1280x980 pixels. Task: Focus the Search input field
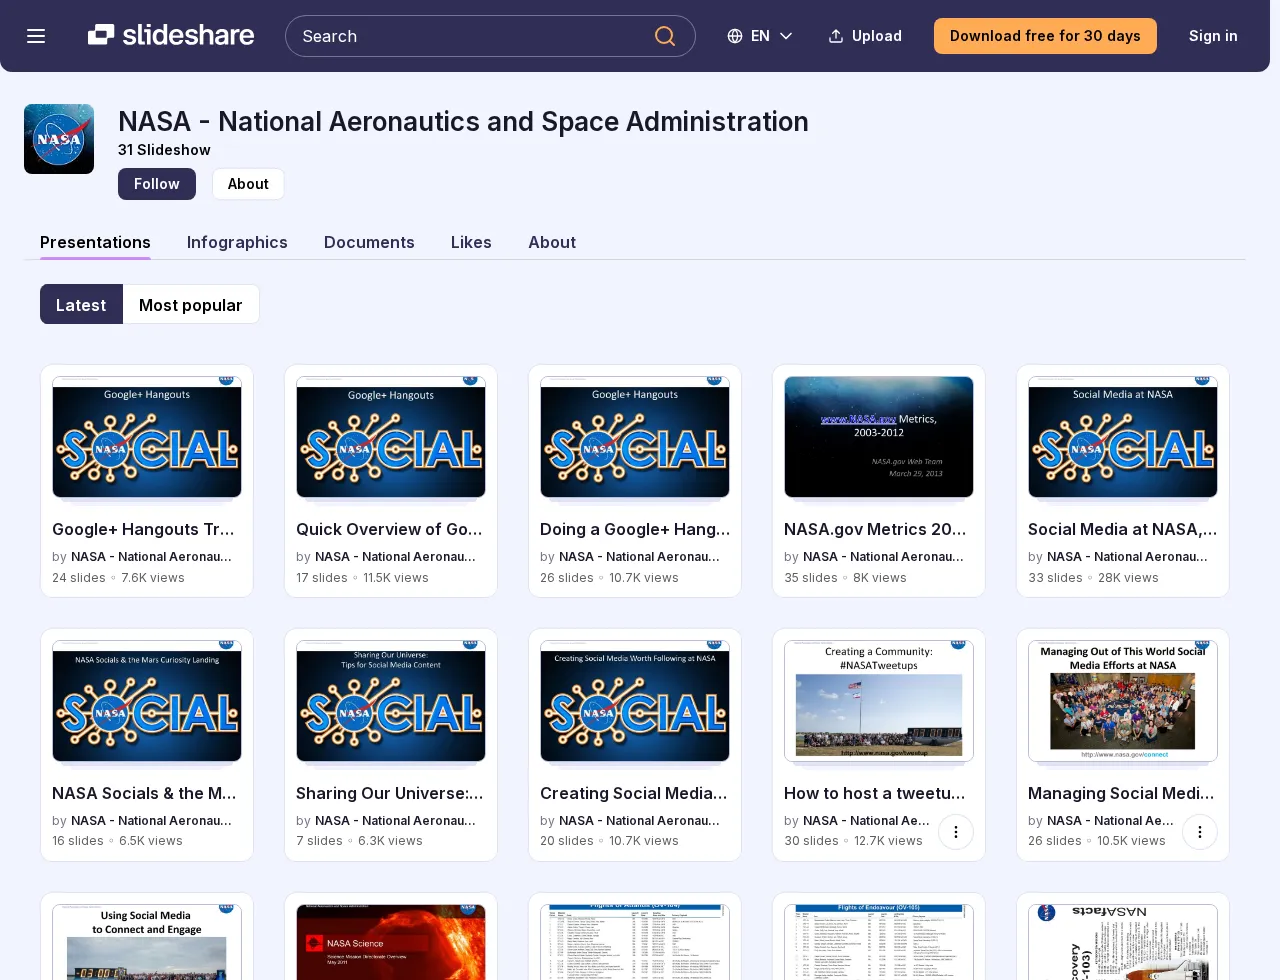472,36
